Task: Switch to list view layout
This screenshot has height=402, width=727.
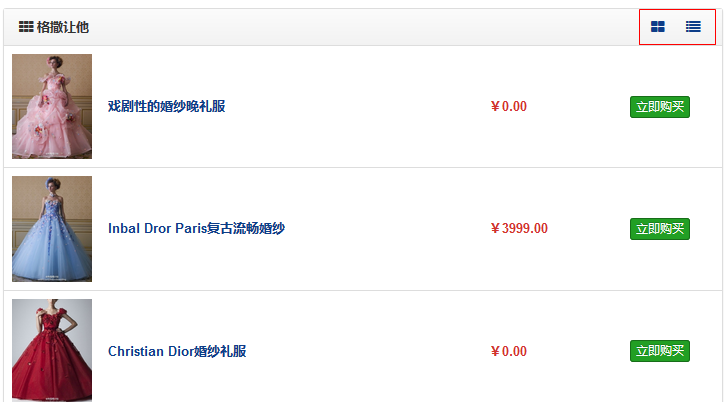Action: point(693,27)
